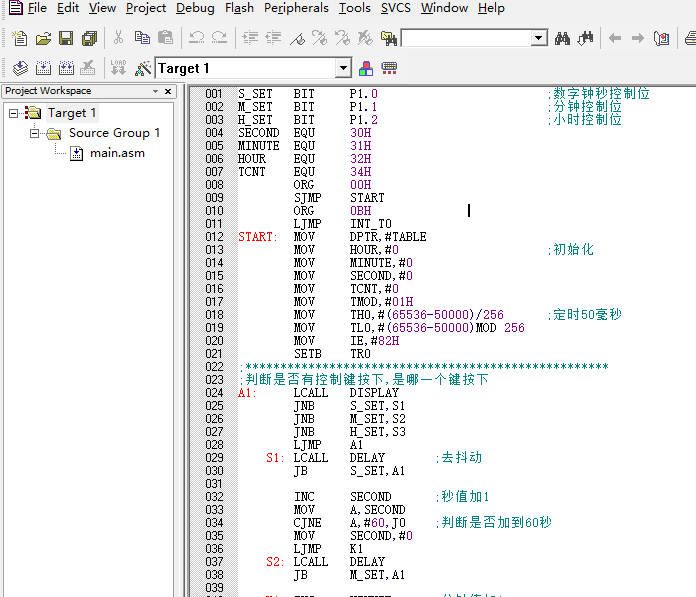
Task: Click the Find in Files icon
Action: coord(389,39)
